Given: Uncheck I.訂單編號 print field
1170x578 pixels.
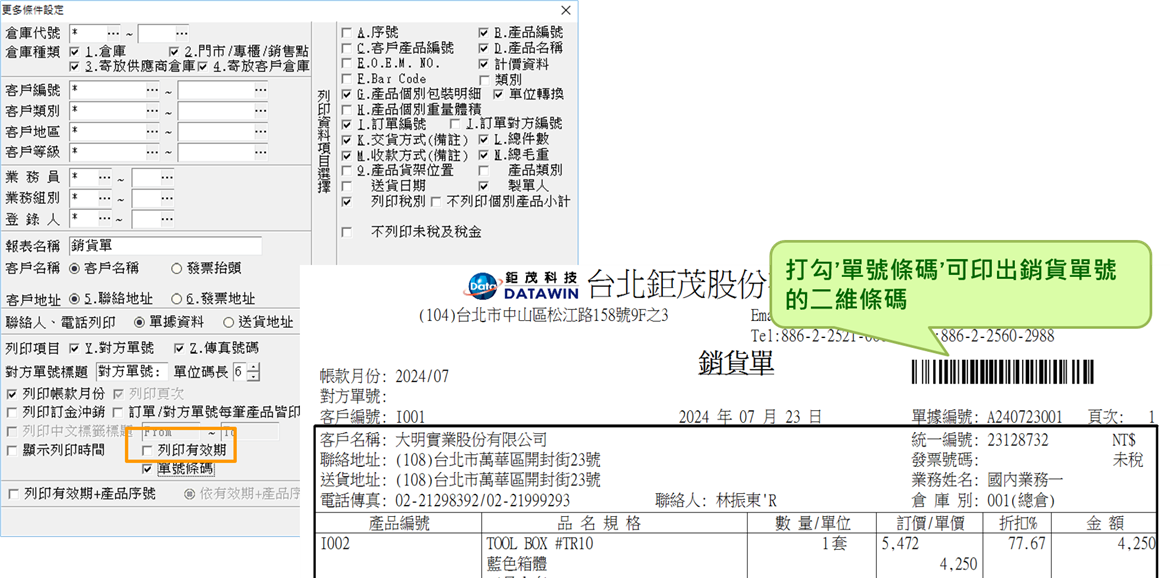Looking at the screenshot, I should [346, 124].
